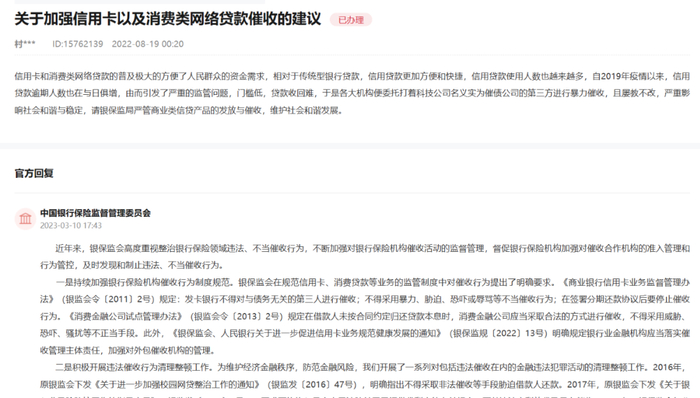Viewport: 700px width, 398px height.
Task: Click the reply line starting 近年来，银保监会高度重视
Action: click(x=373, y=249)
